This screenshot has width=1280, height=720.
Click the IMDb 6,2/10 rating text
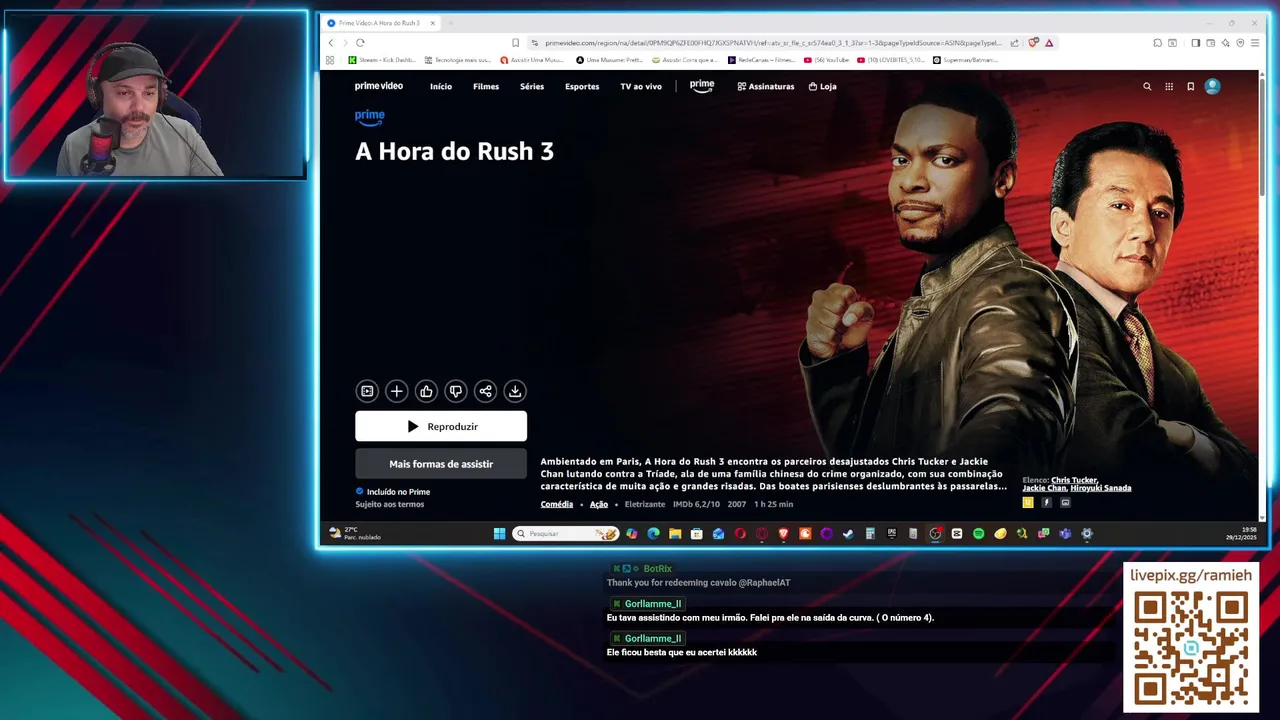(x=696, y=504)
